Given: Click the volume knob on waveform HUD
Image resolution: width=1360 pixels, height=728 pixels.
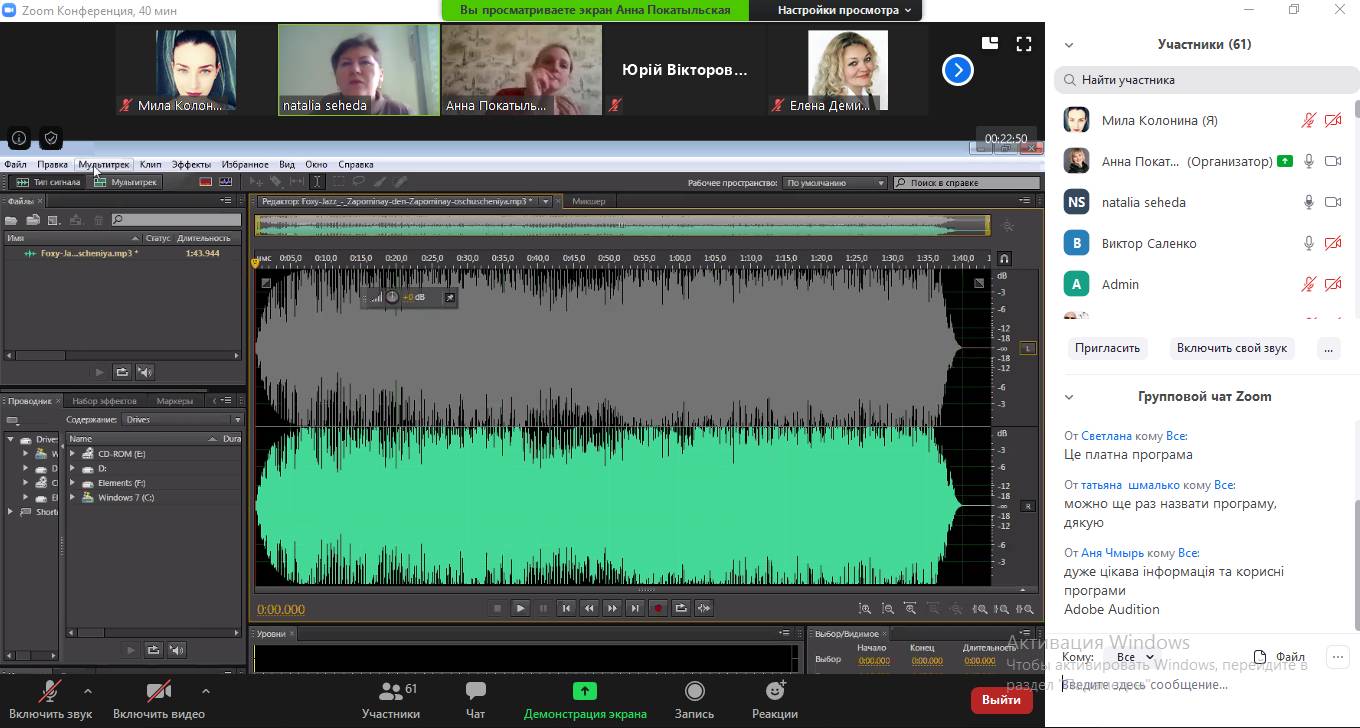Looking at the screenshot, I should (392, 297).
